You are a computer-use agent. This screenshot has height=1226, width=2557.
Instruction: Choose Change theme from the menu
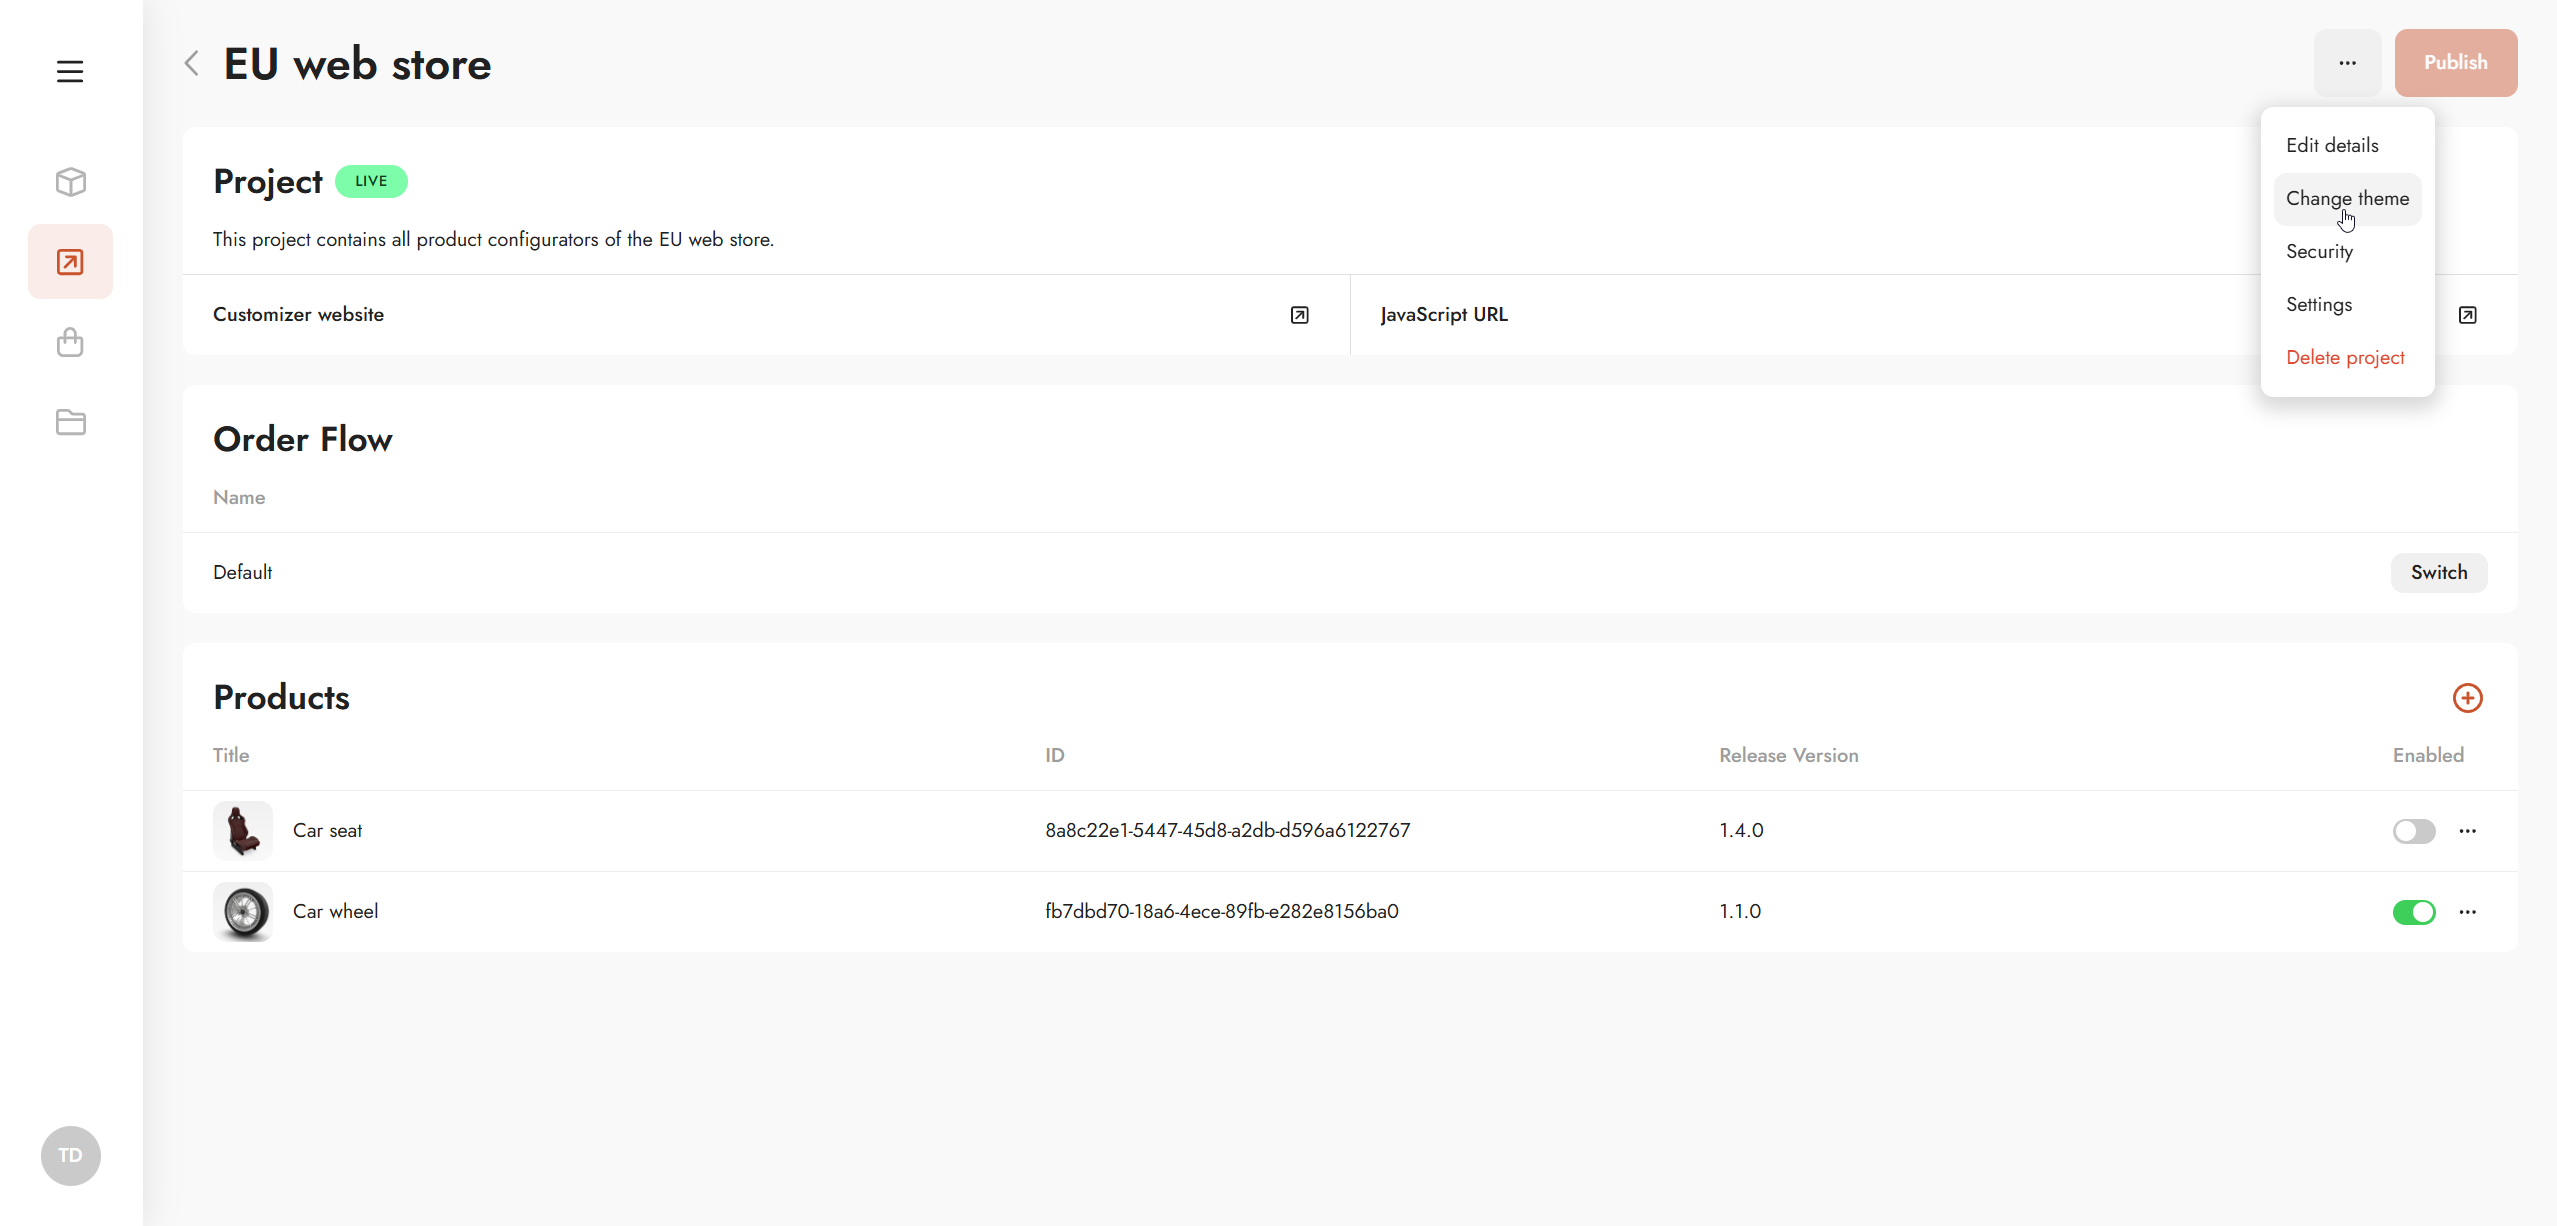tap(2347, 199)
